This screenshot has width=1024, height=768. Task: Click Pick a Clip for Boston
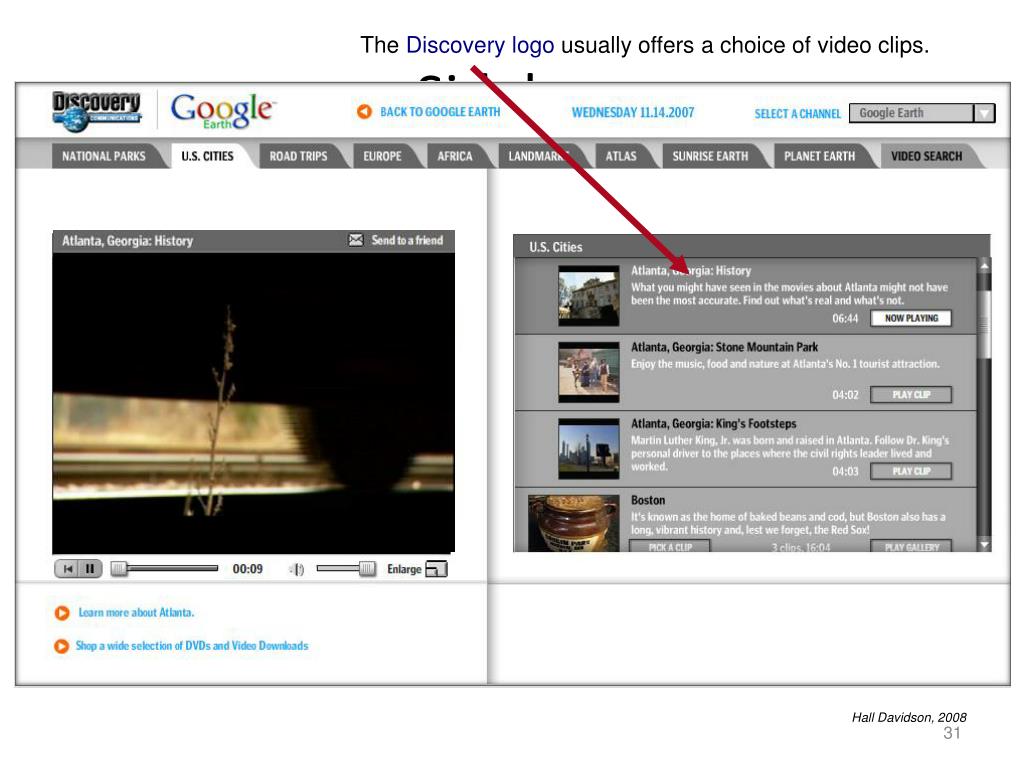click(670, 547)
